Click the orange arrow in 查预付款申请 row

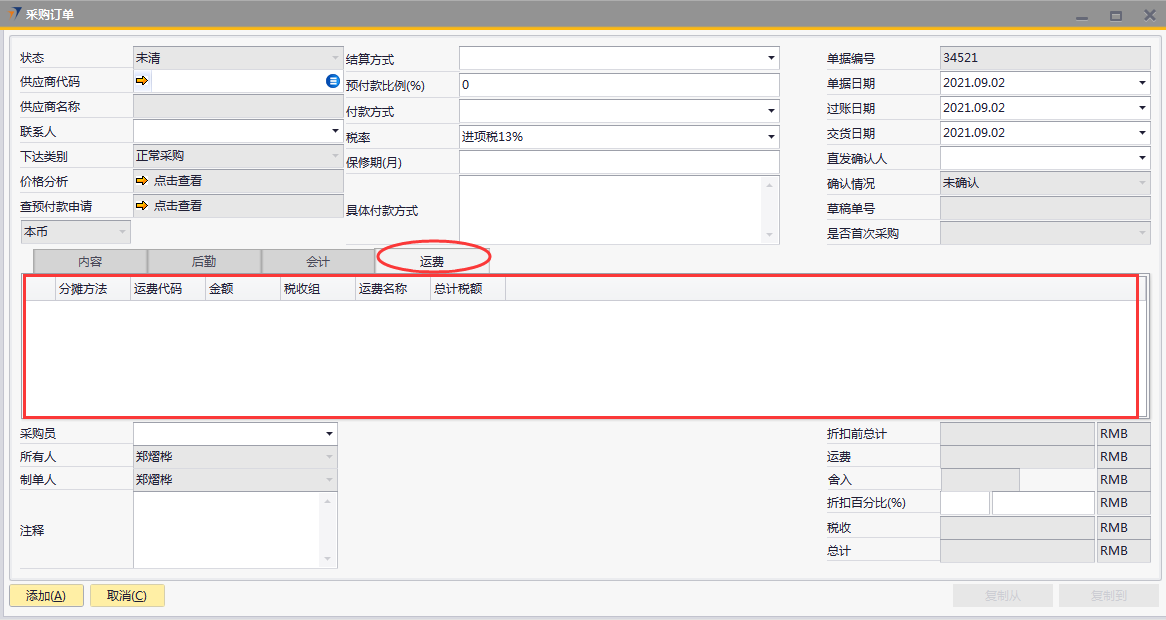pos(142,206)
